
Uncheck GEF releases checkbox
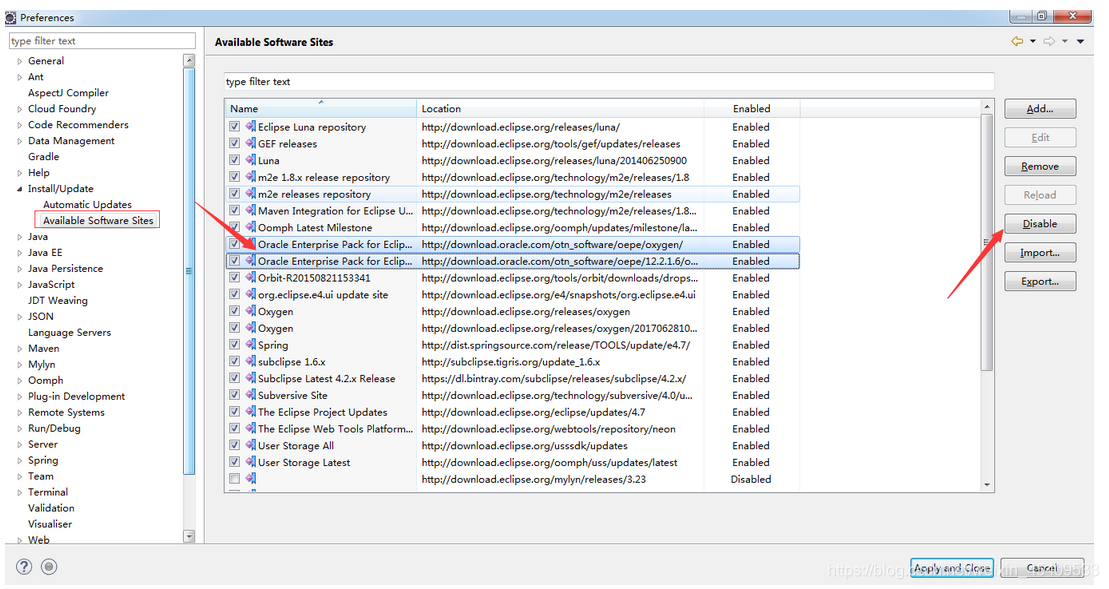(234, 144)
